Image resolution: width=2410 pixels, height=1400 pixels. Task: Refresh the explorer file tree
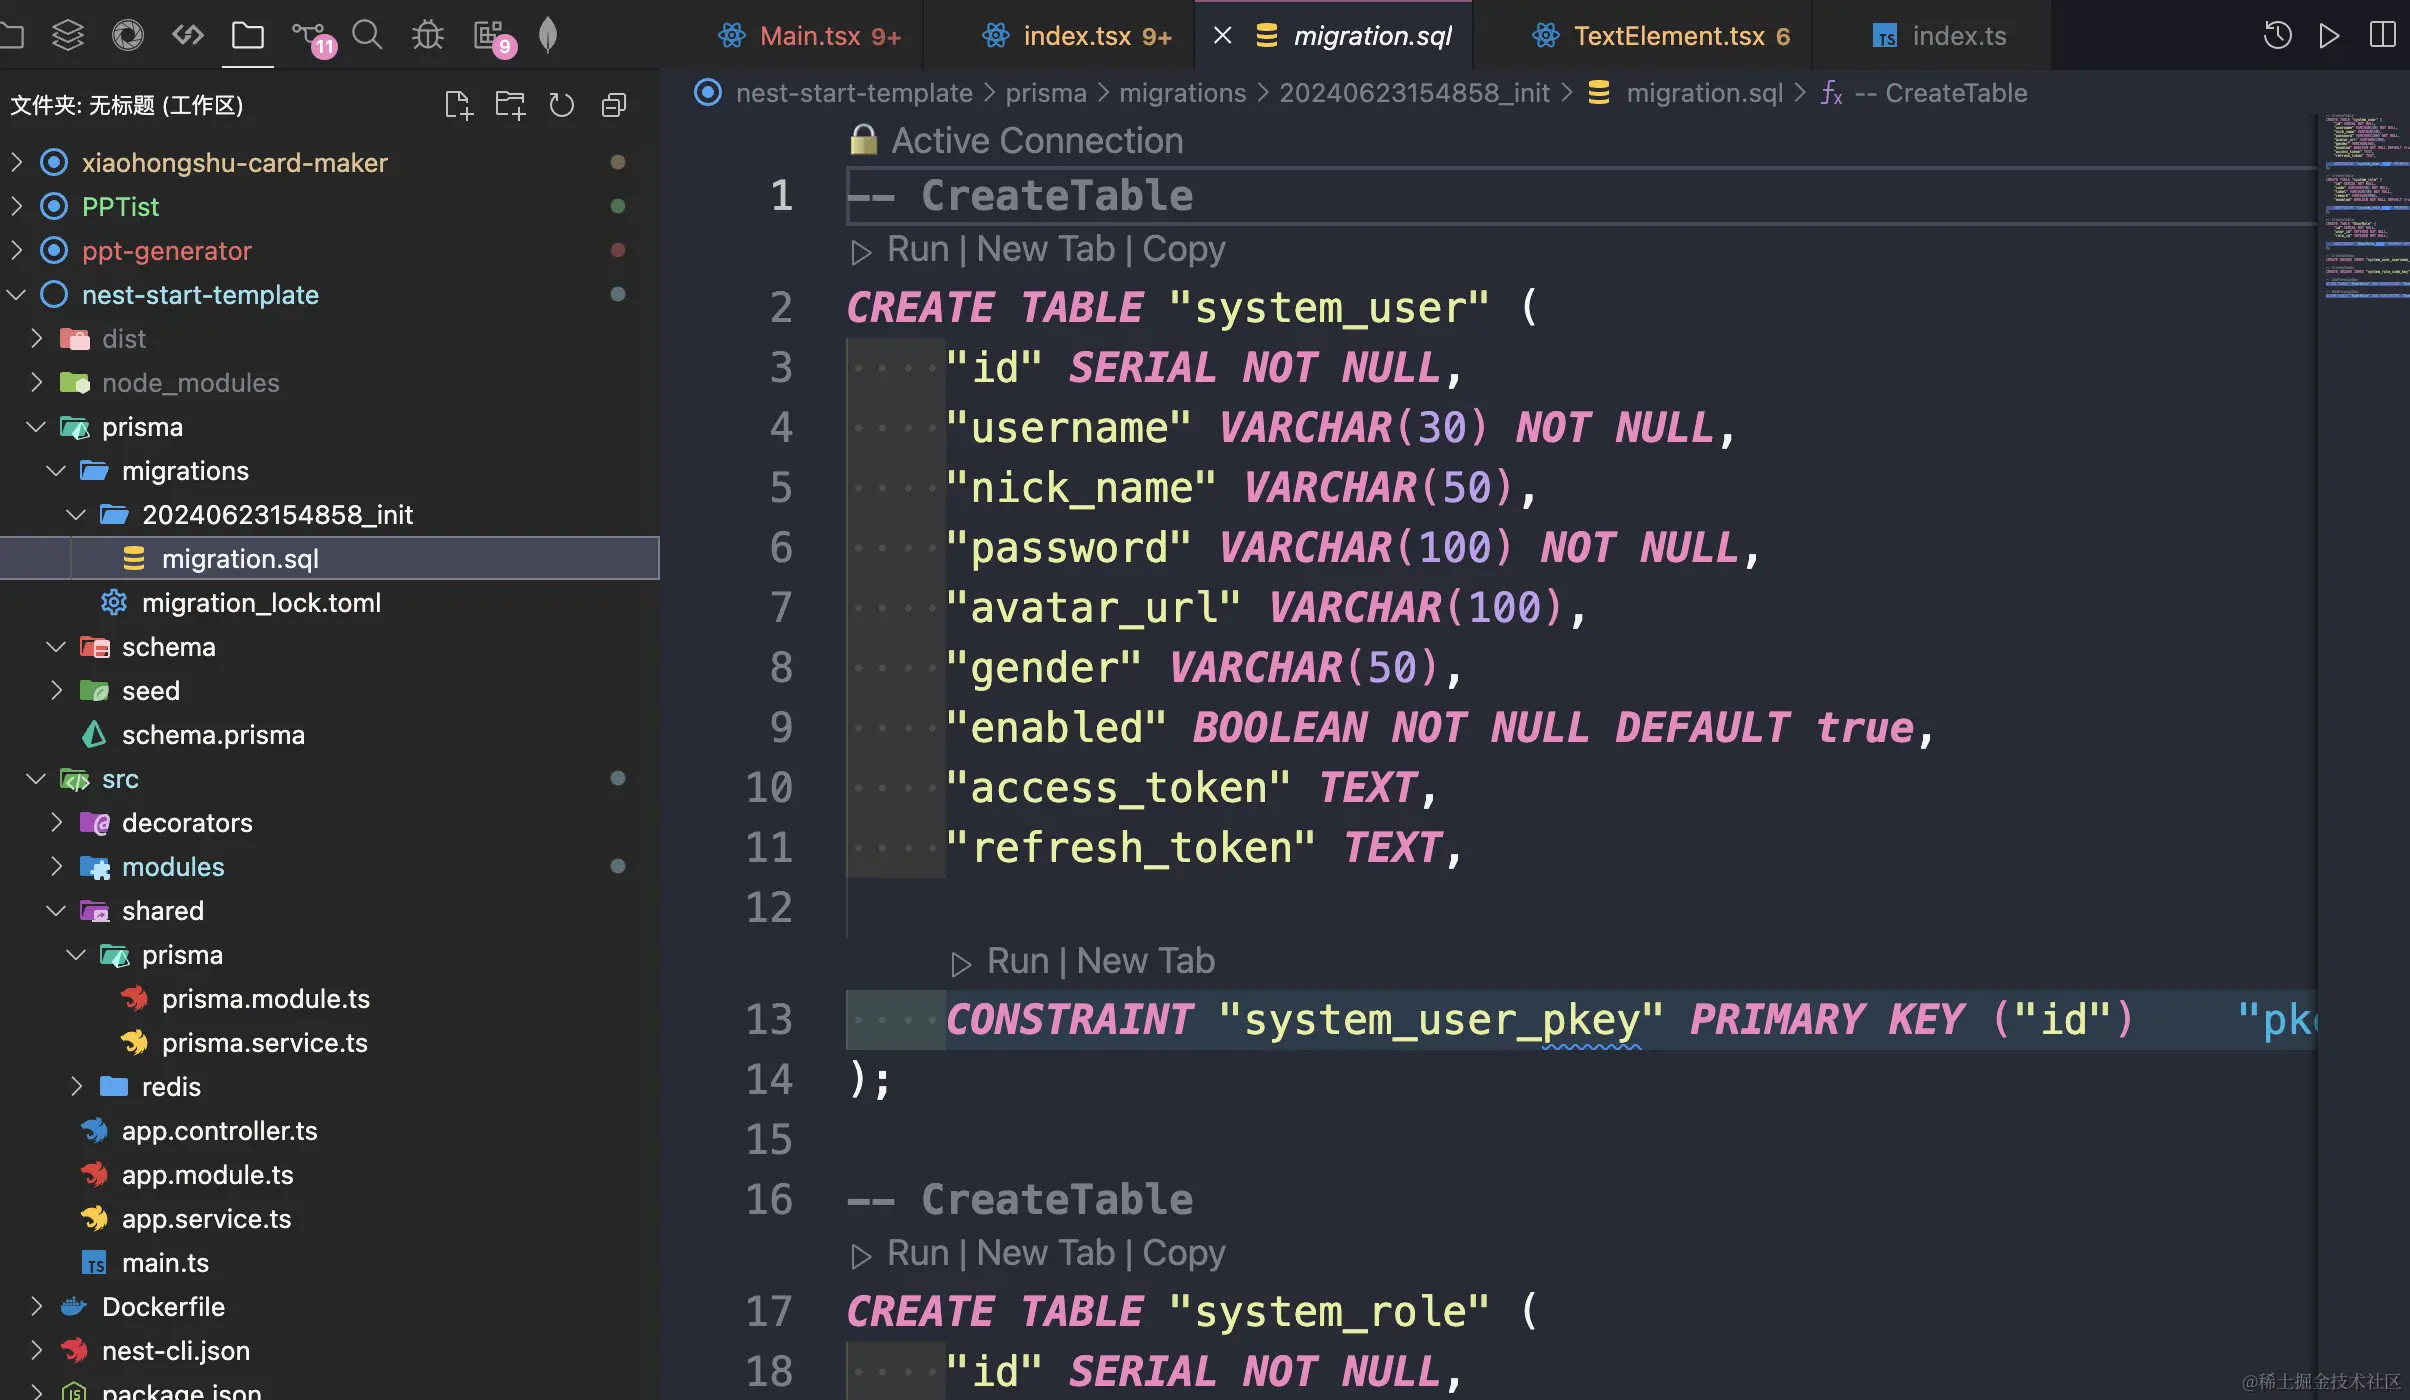tap(562, 105)
